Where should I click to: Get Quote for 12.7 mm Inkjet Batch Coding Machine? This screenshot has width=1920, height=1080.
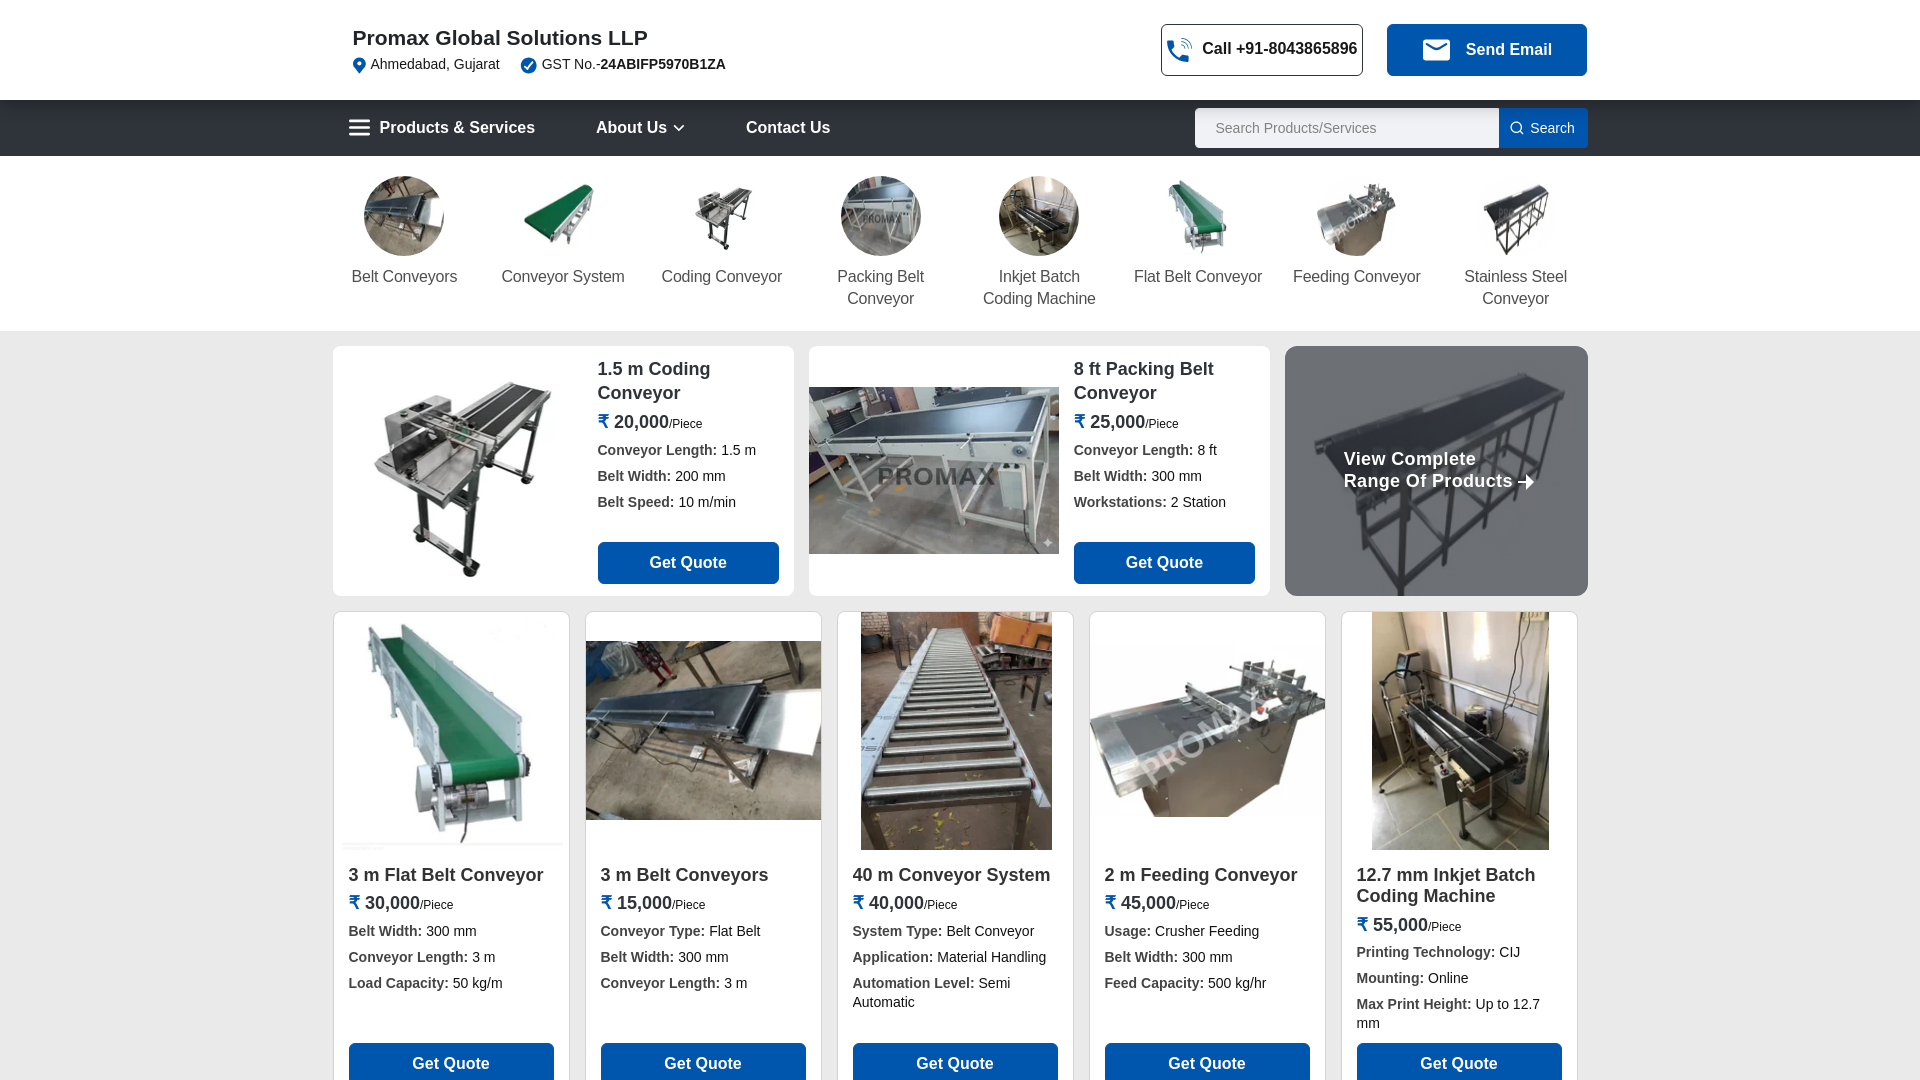(1459, 1062)
